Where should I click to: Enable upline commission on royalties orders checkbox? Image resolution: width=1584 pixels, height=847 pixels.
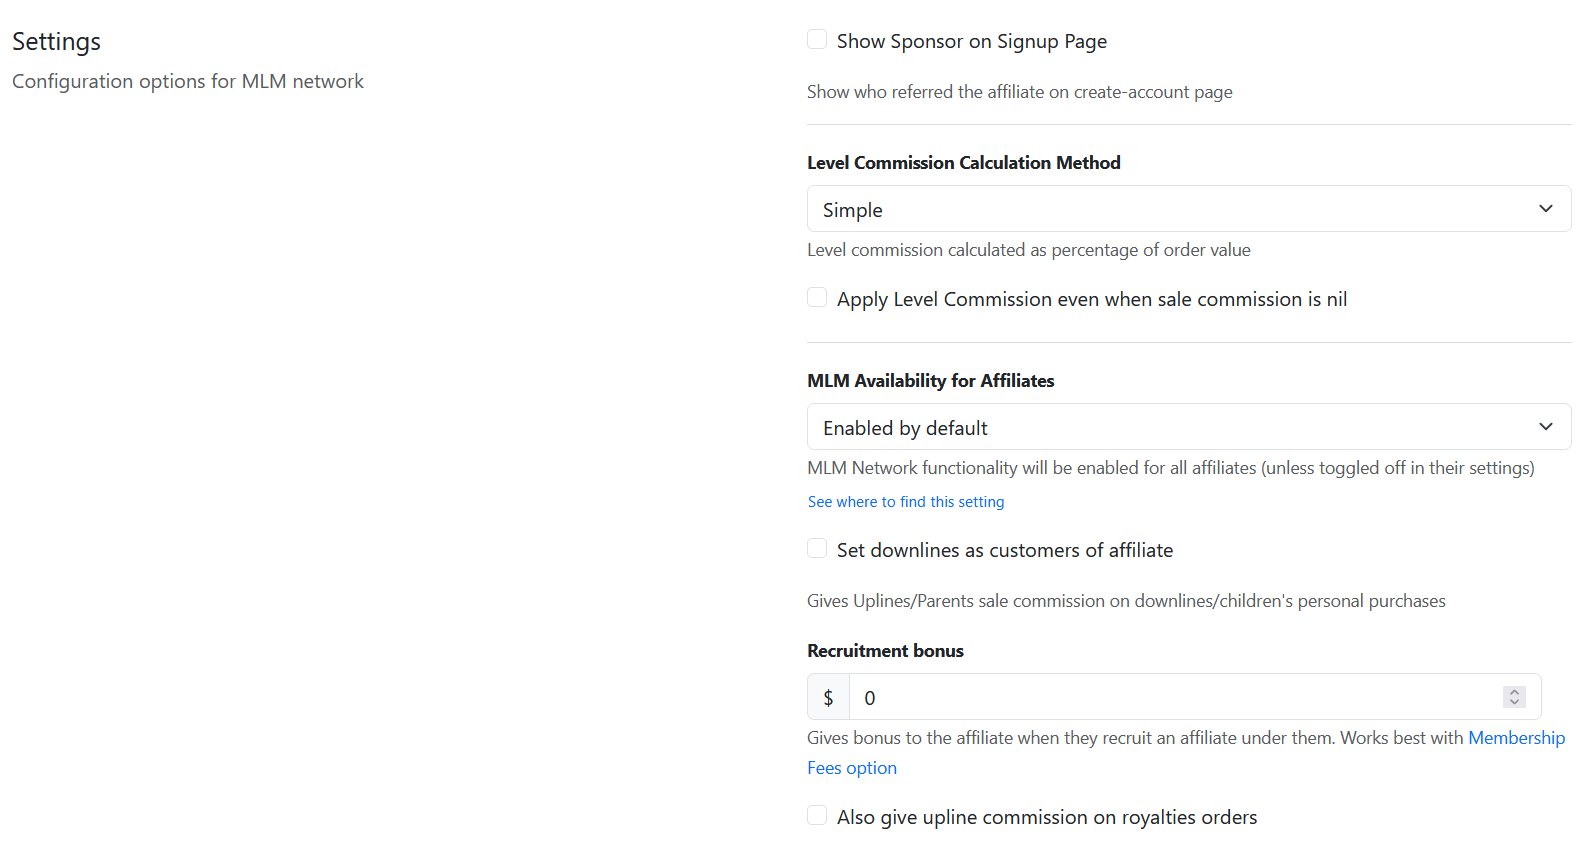[x=817, y=816]
